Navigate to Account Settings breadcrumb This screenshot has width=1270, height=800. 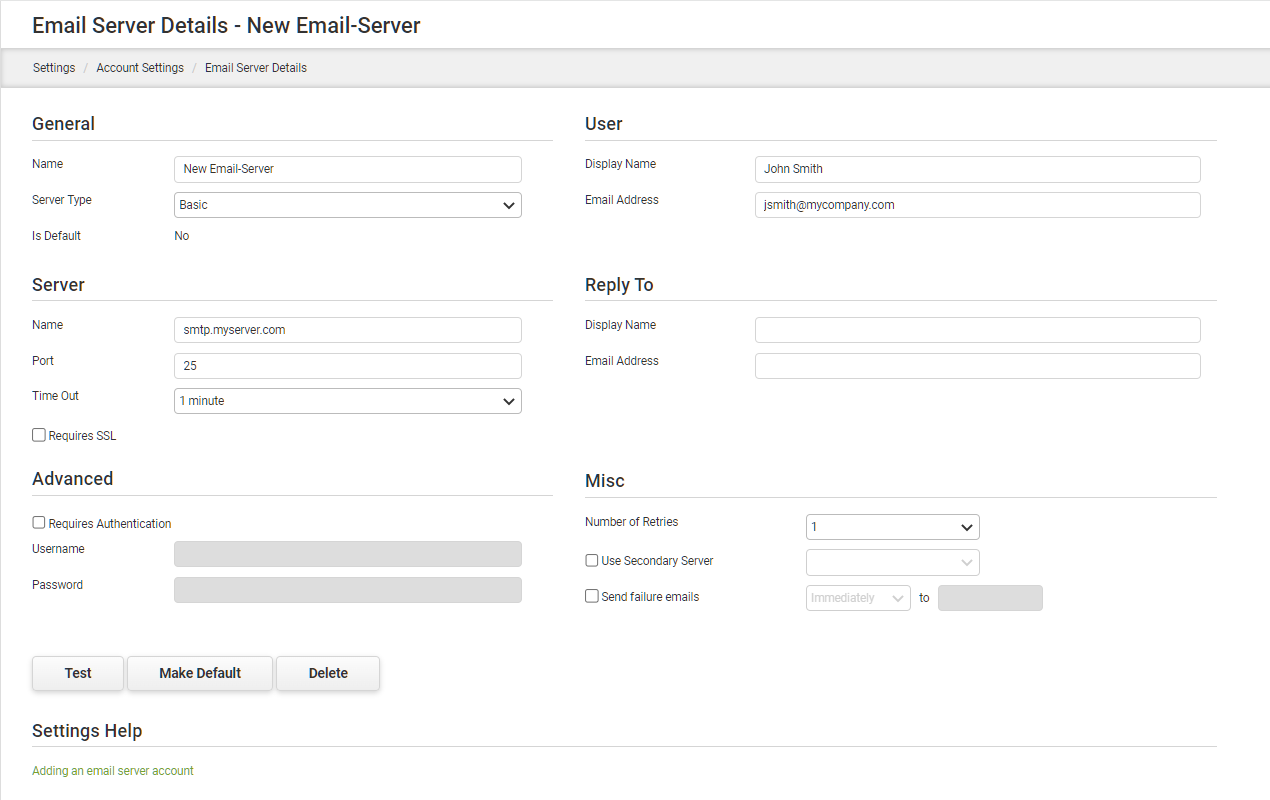pyautogui.click(x=140, y=68)
